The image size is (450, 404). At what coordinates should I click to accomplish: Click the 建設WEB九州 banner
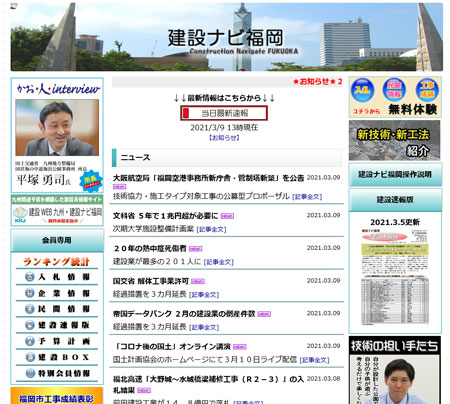pyautogui.click(x=57, y=211)
